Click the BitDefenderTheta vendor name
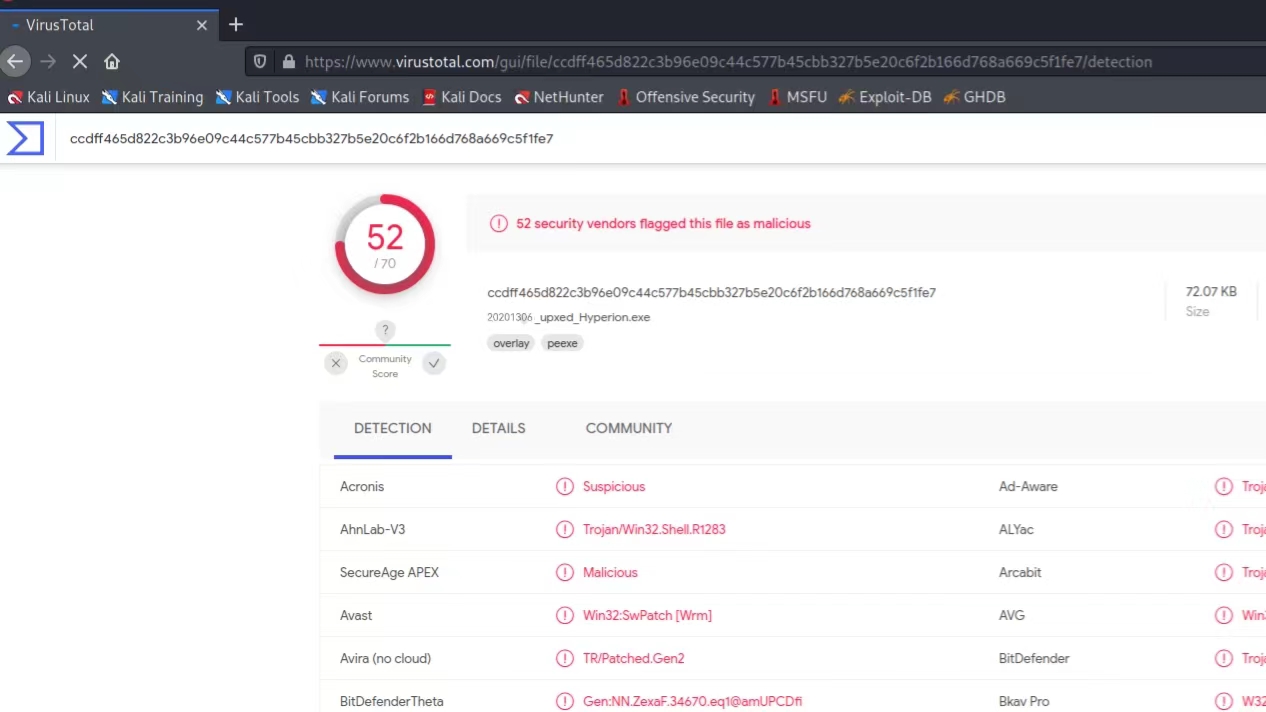The width and height of the screenshot is (1266, 712). point(391,701)
